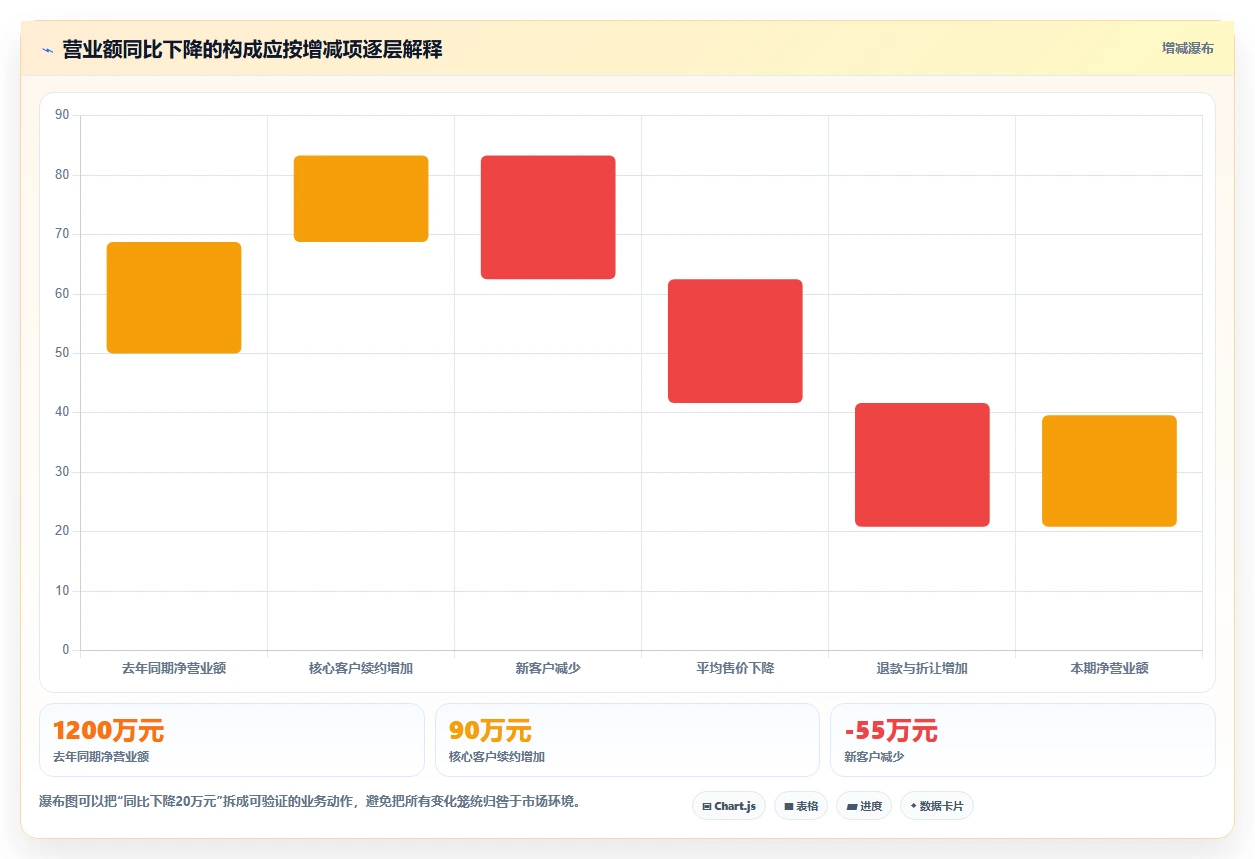Click the 进度 chip
Image resolution: width=1255 pixels, height=859 pixels.
coord(864,806)
